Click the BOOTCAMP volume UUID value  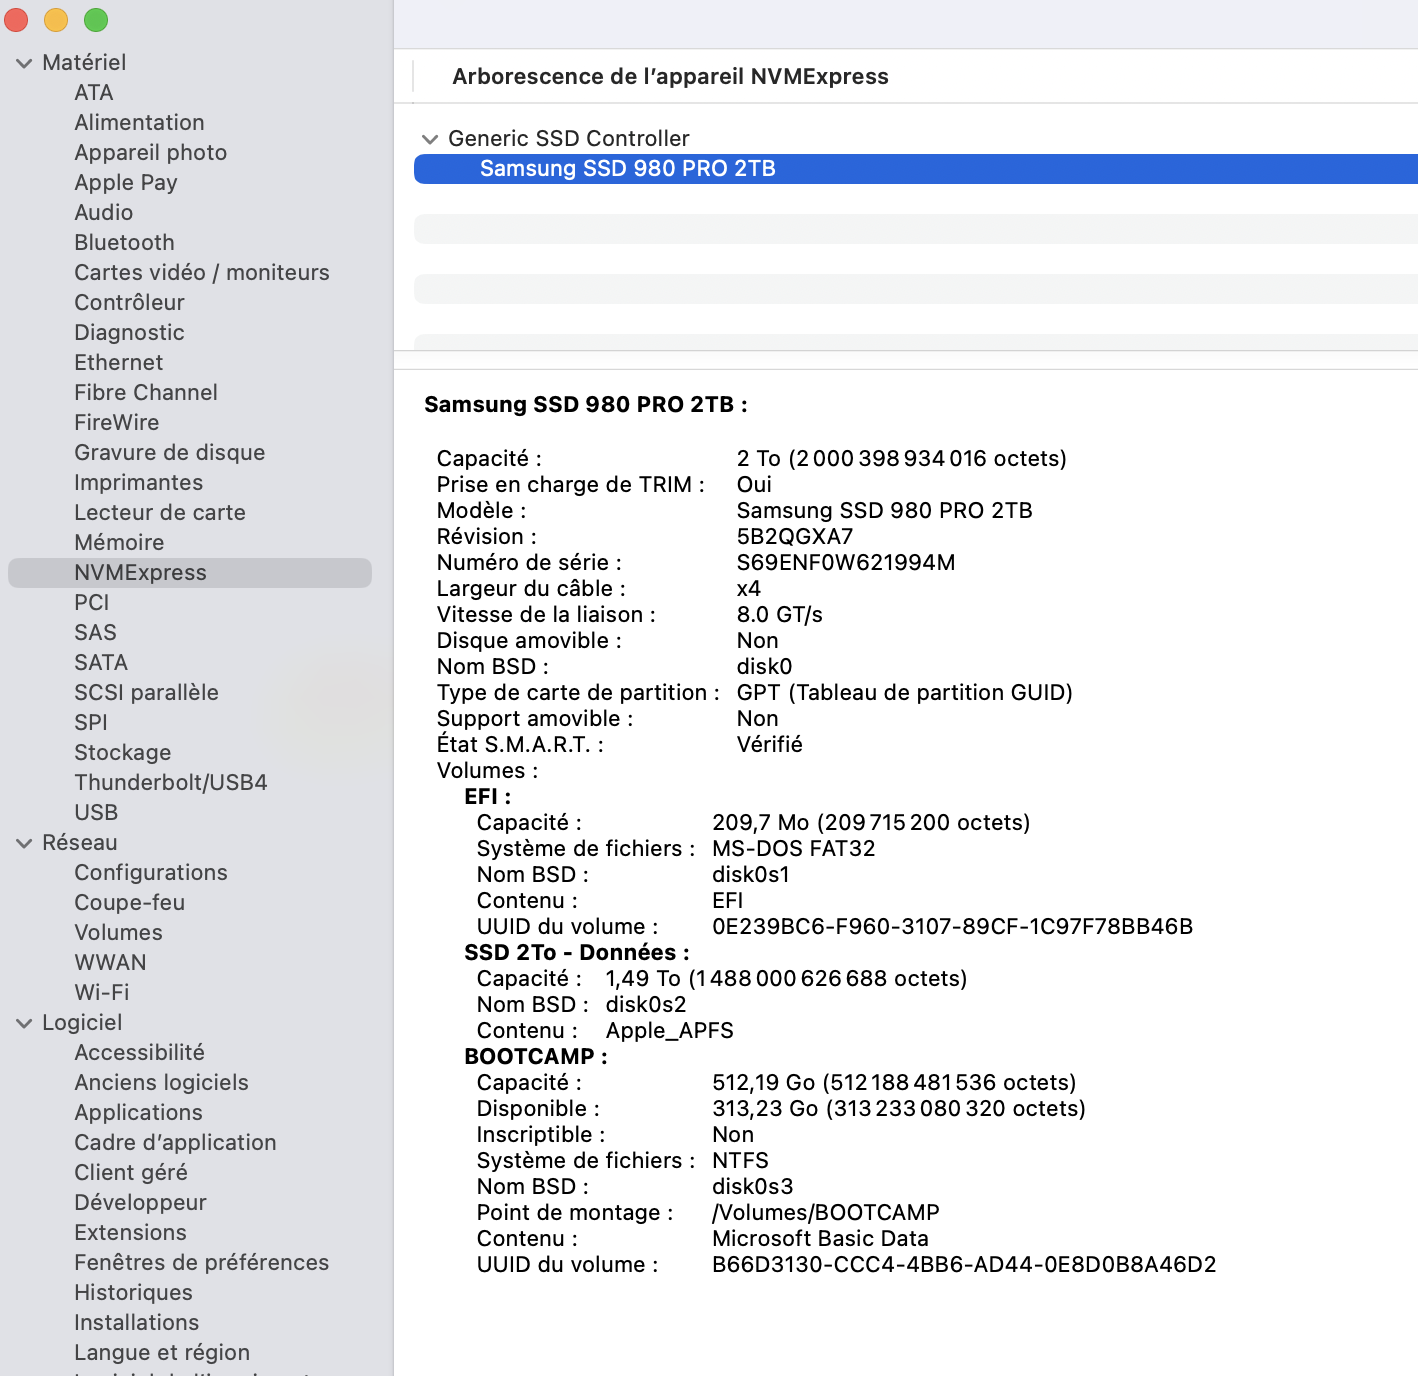tap(964, 1264)
